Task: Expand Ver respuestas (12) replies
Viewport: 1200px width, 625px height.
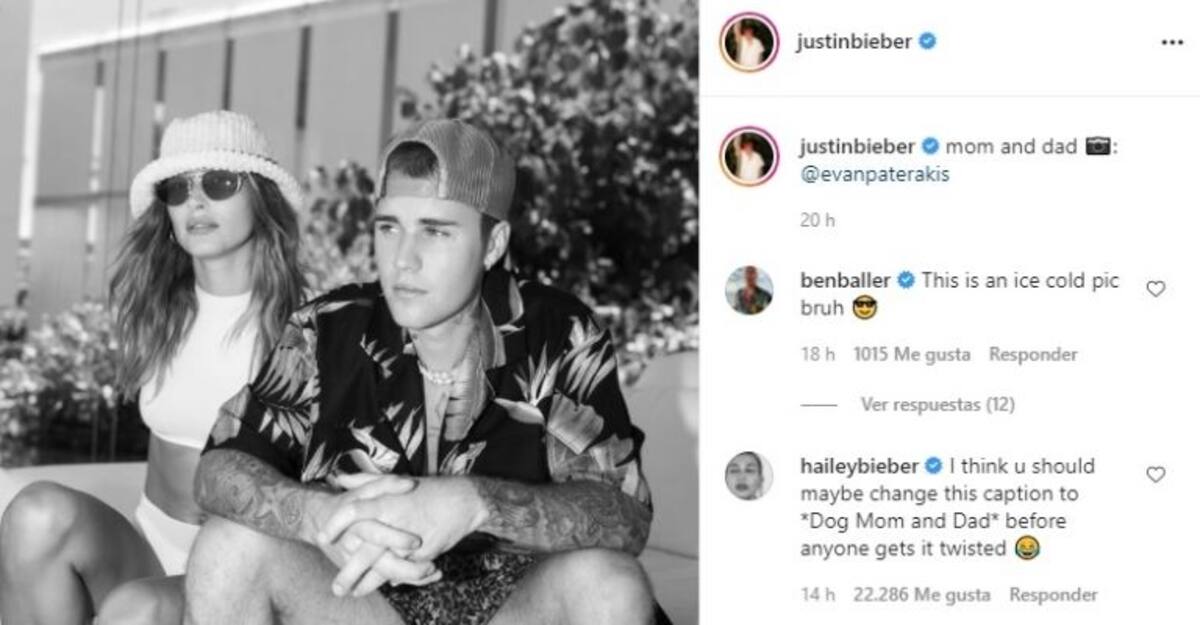Action: (937, 405)
